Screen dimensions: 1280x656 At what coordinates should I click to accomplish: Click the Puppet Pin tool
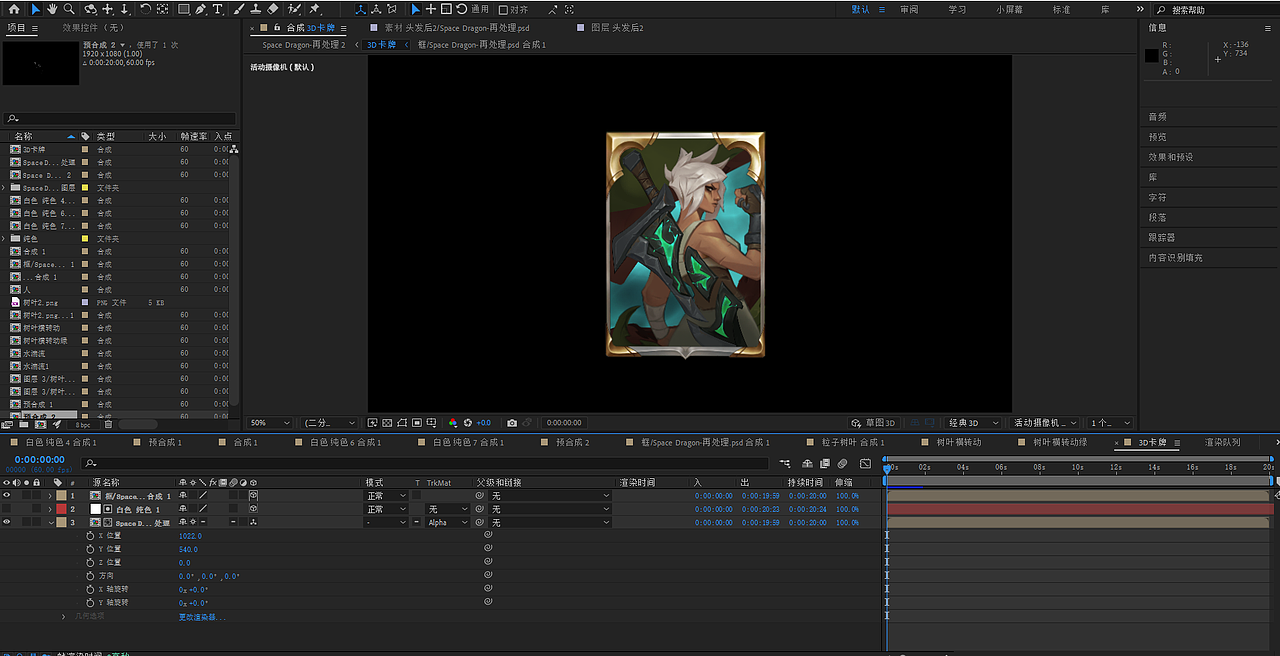click(314, 9)
